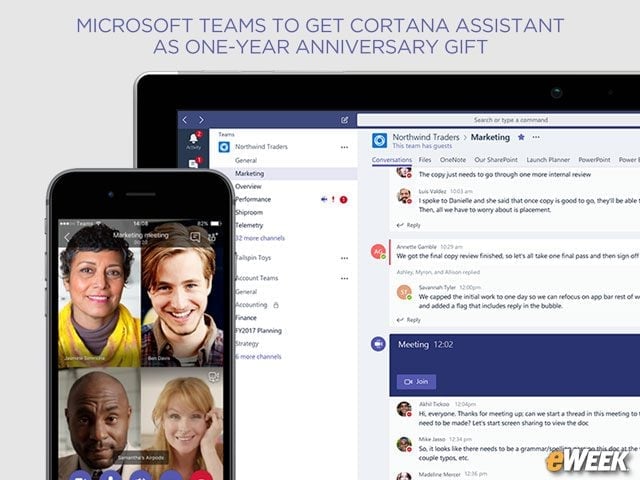This screenshot has height=480, width=640.
Task: Tap the chat icon in phone meeting header
Action: point(195,237)
